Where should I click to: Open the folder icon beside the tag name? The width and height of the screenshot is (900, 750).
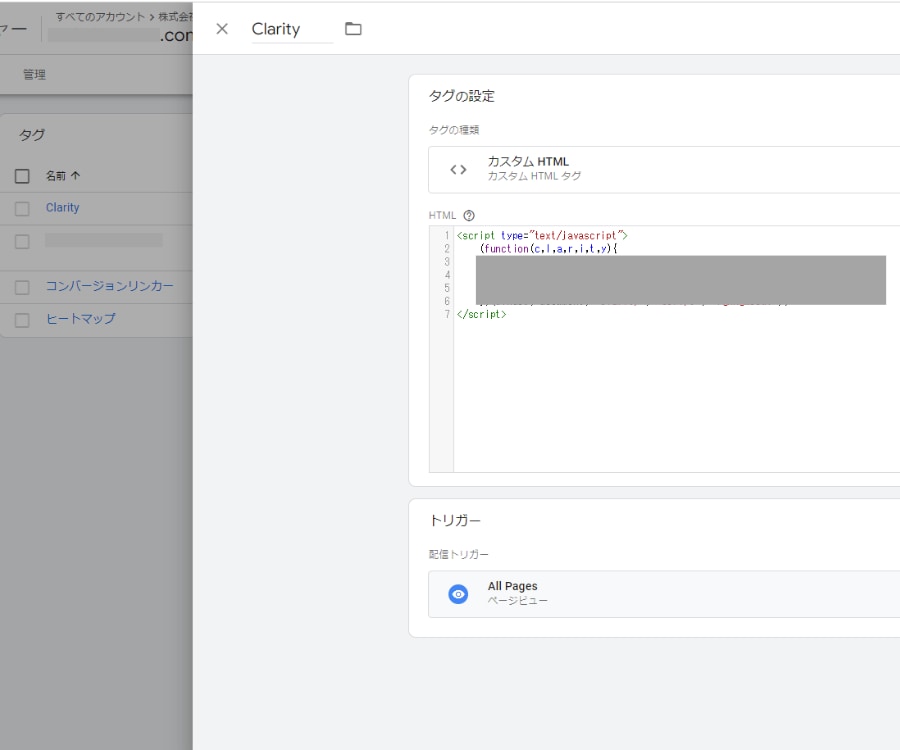353,29
